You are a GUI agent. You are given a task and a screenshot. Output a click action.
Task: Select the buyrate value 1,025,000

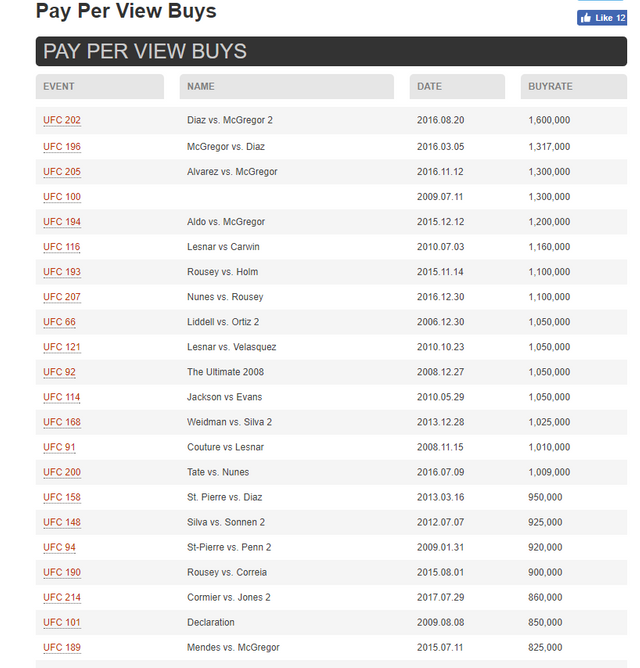tap(549, 422)
